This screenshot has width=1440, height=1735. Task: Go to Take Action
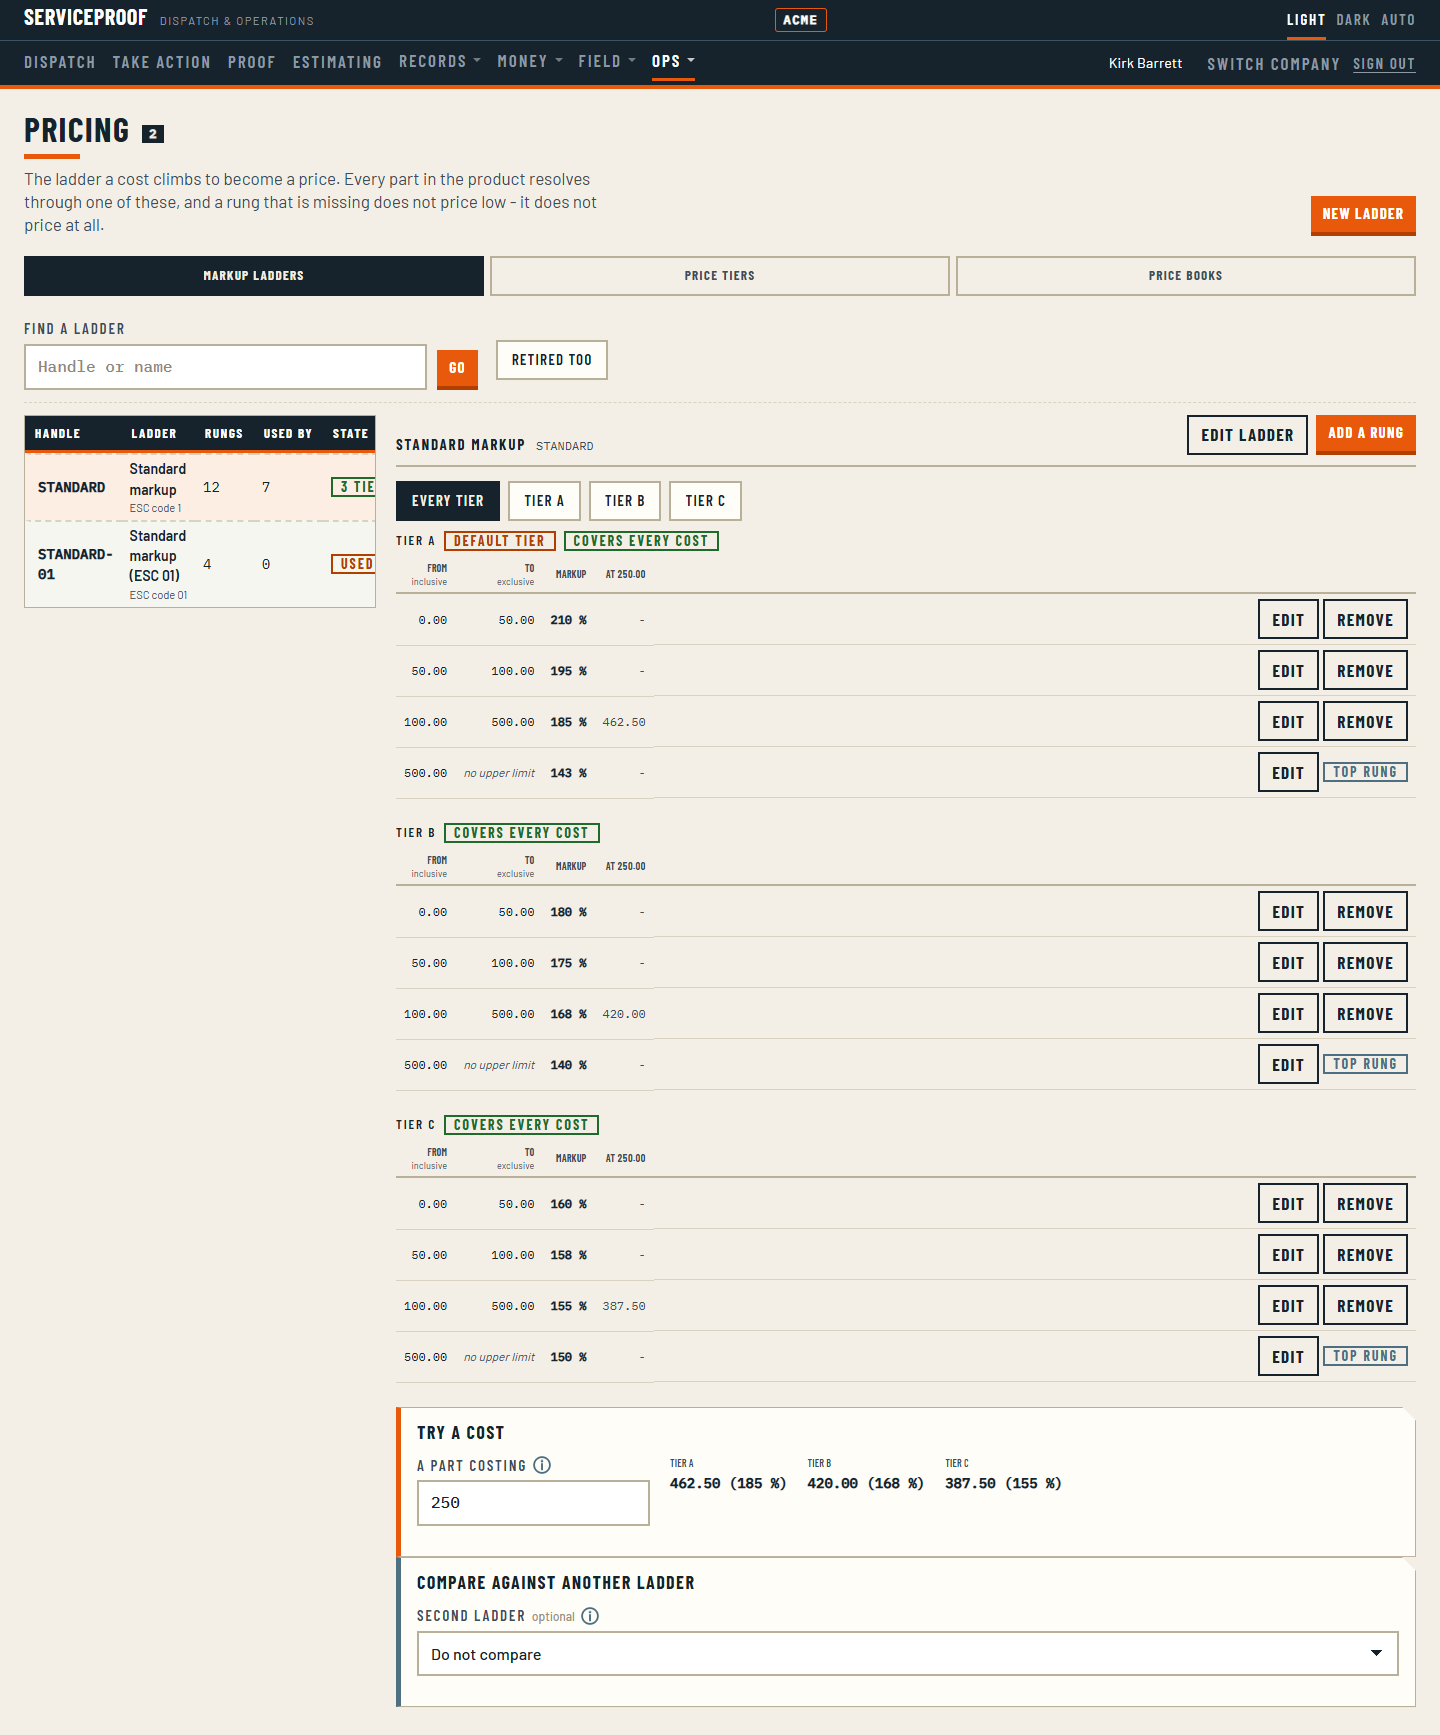point(162,62)
